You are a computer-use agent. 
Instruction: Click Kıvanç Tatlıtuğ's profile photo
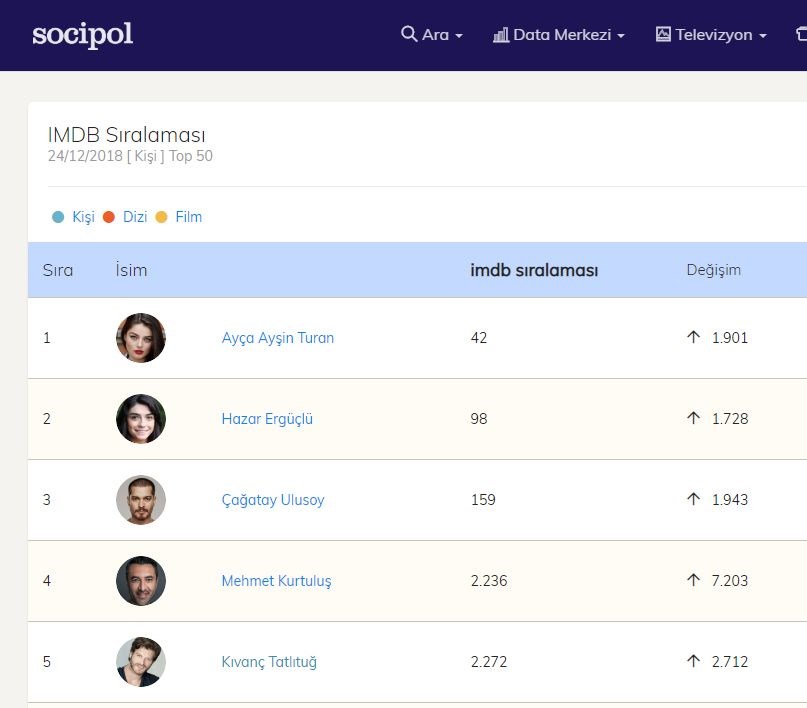click(x=141, y=662)
